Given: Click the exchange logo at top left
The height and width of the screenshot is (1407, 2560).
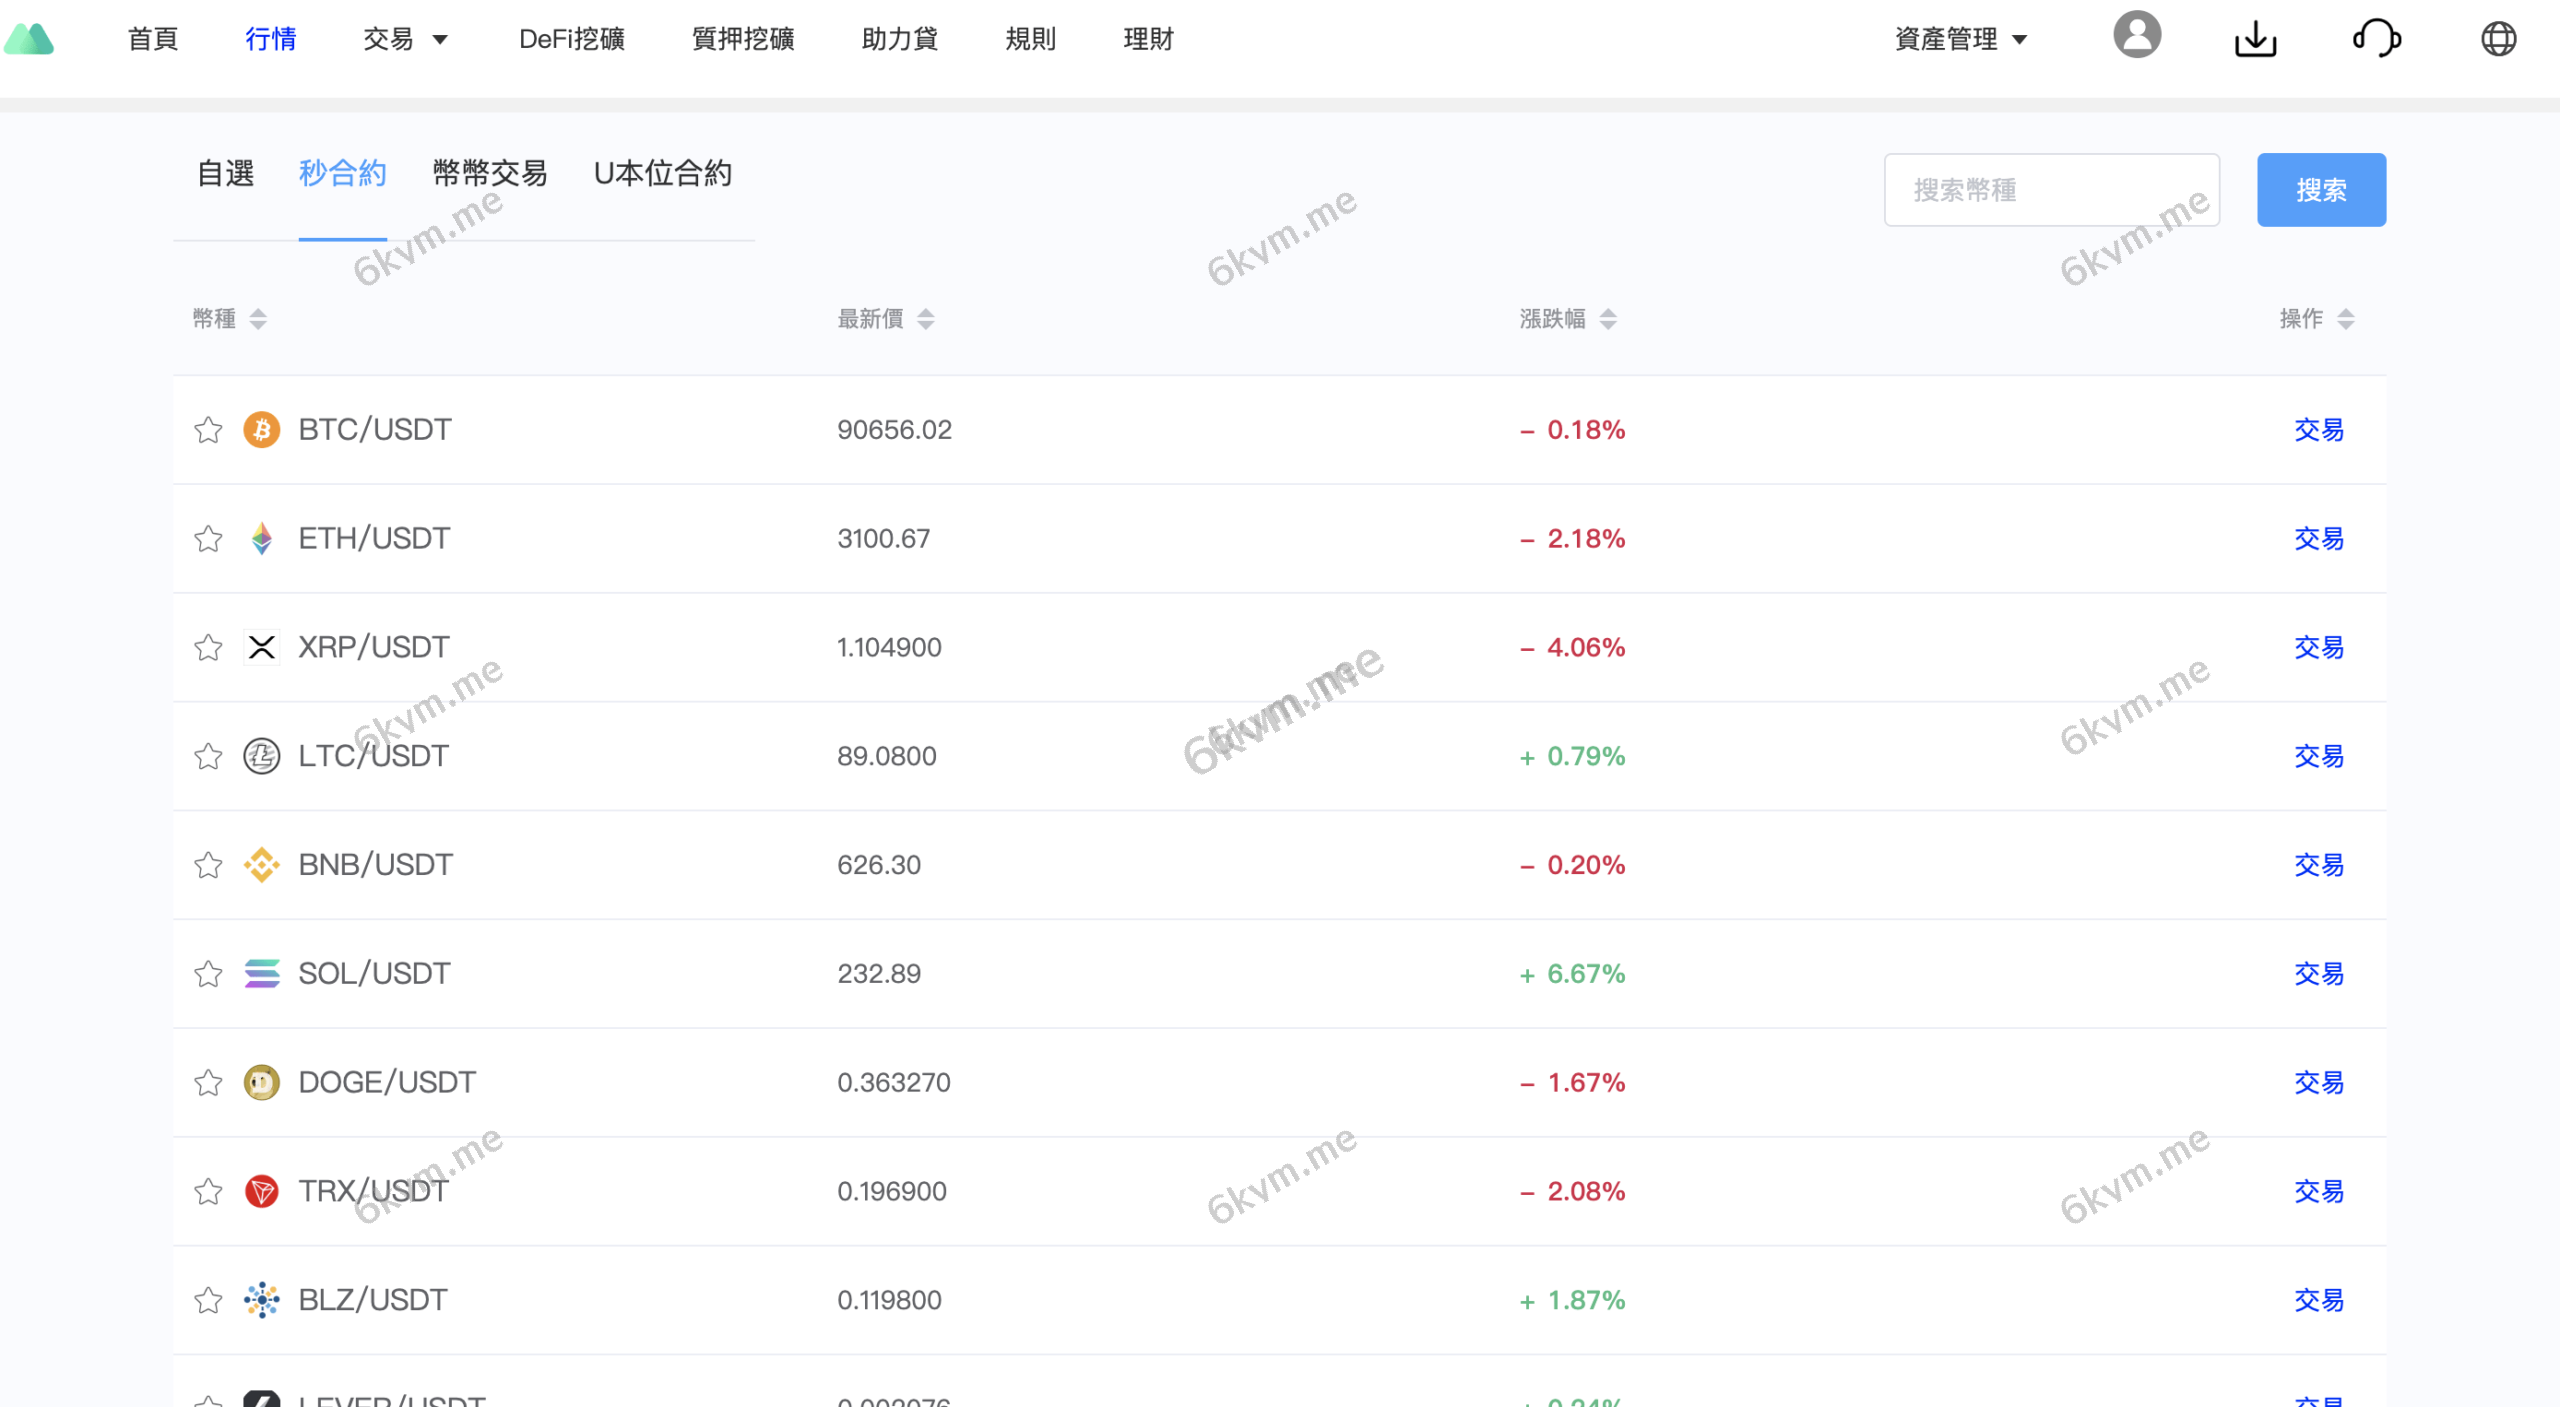Looking at the screenshot, I should pos(31,37).
